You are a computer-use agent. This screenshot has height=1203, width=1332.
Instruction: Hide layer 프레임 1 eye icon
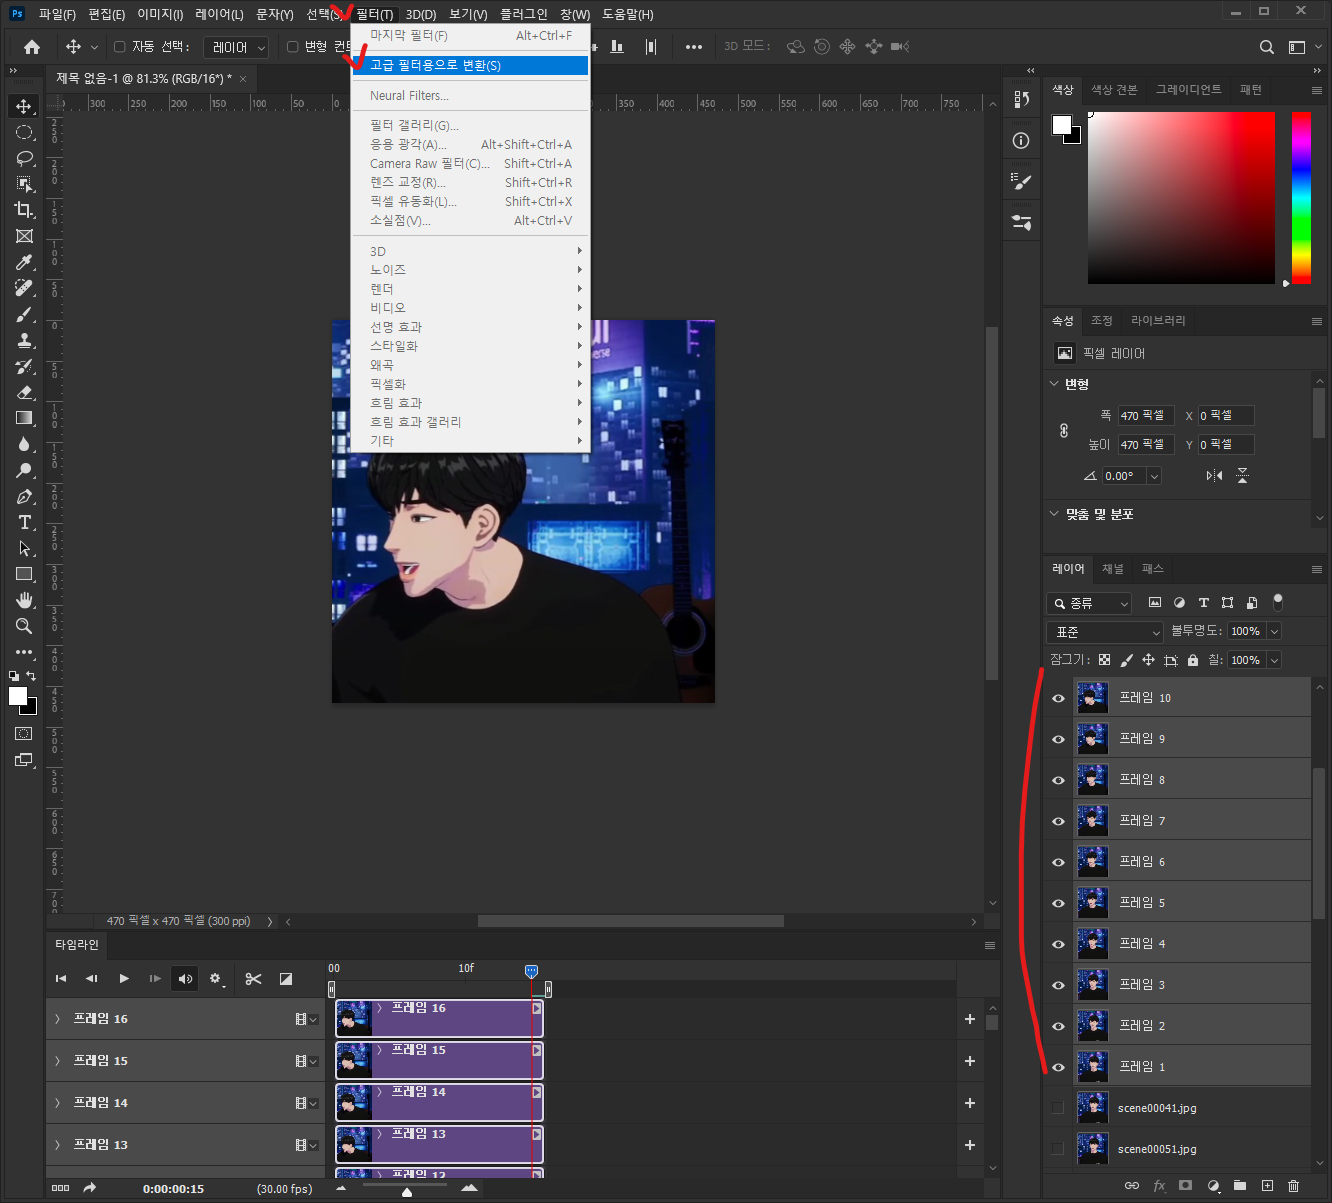[1058, 1067]
